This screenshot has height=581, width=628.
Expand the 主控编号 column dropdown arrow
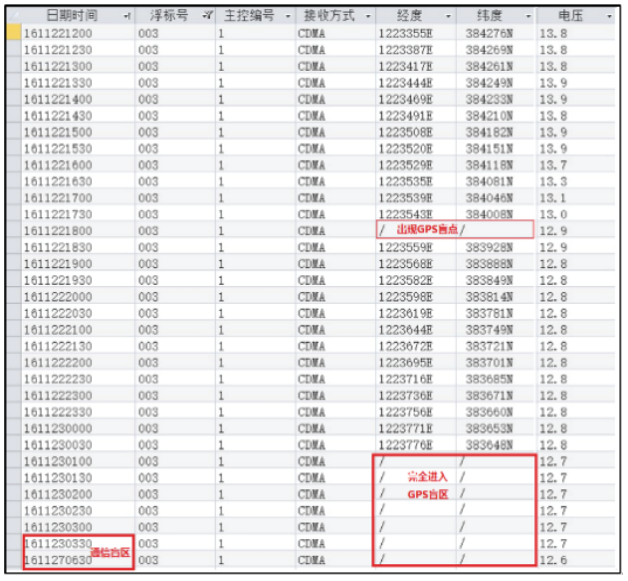pyautogui.click(x=287, y=17)
